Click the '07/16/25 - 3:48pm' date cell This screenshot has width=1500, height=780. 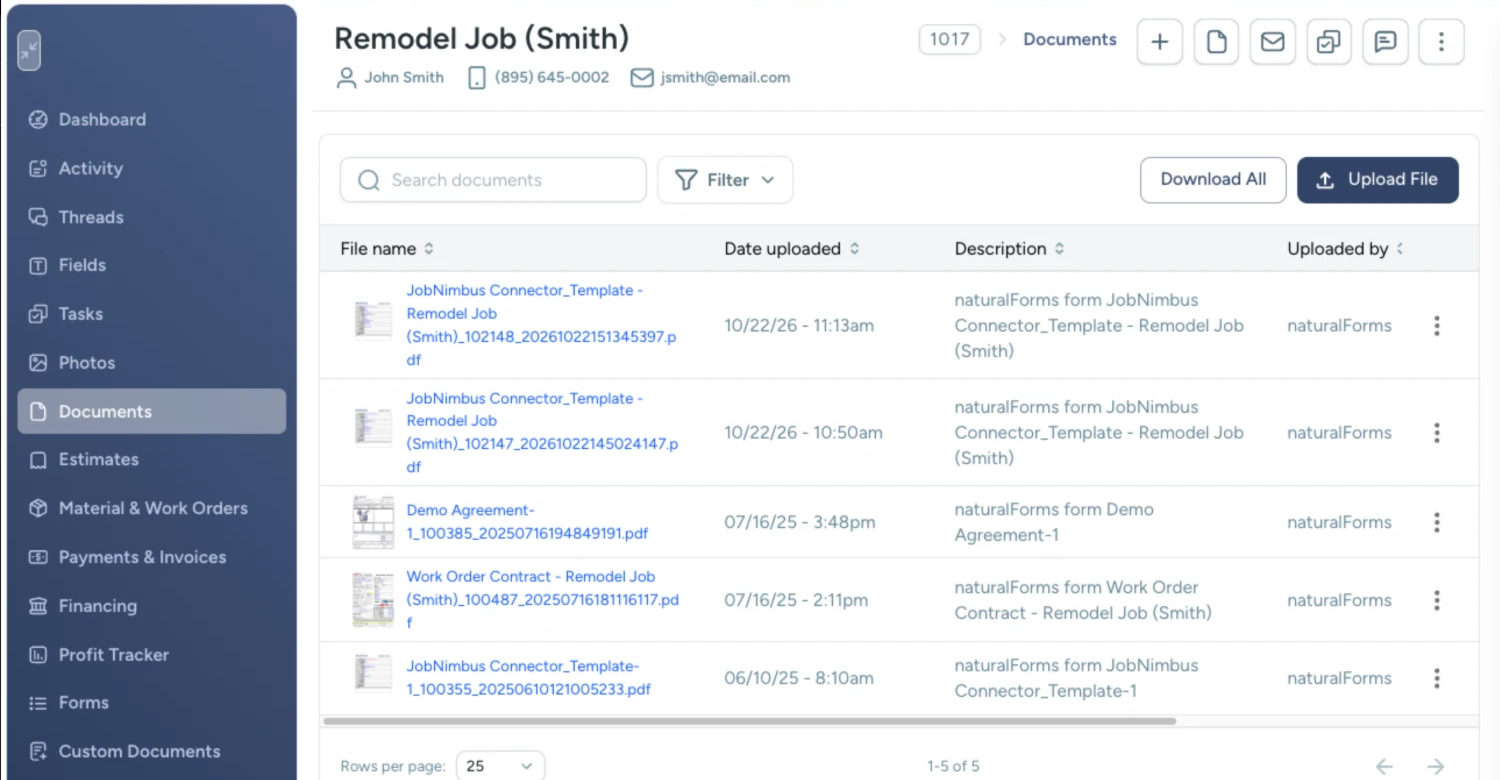coord(800,522)
